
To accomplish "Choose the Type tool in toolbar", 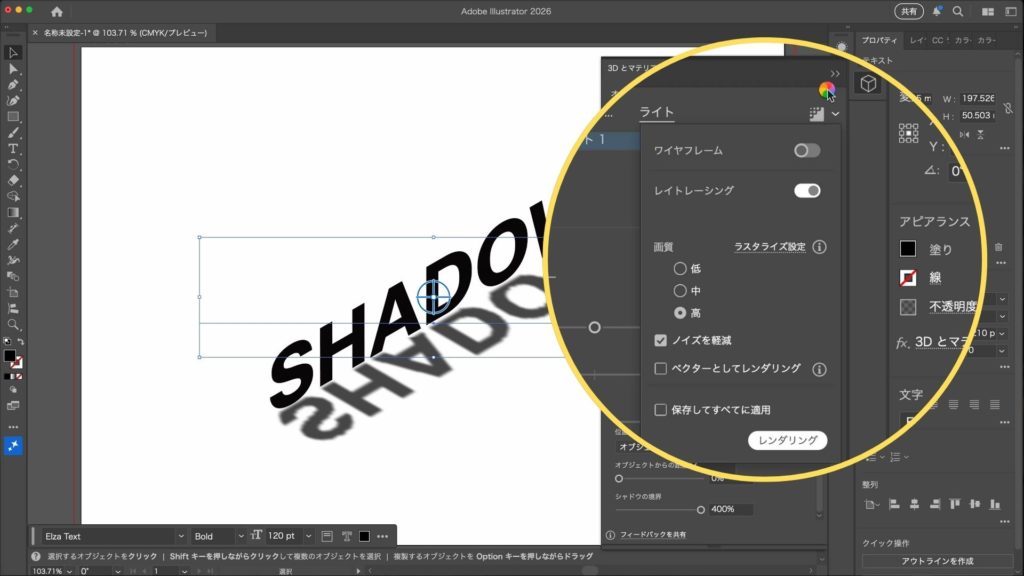I will click(13, 149).
